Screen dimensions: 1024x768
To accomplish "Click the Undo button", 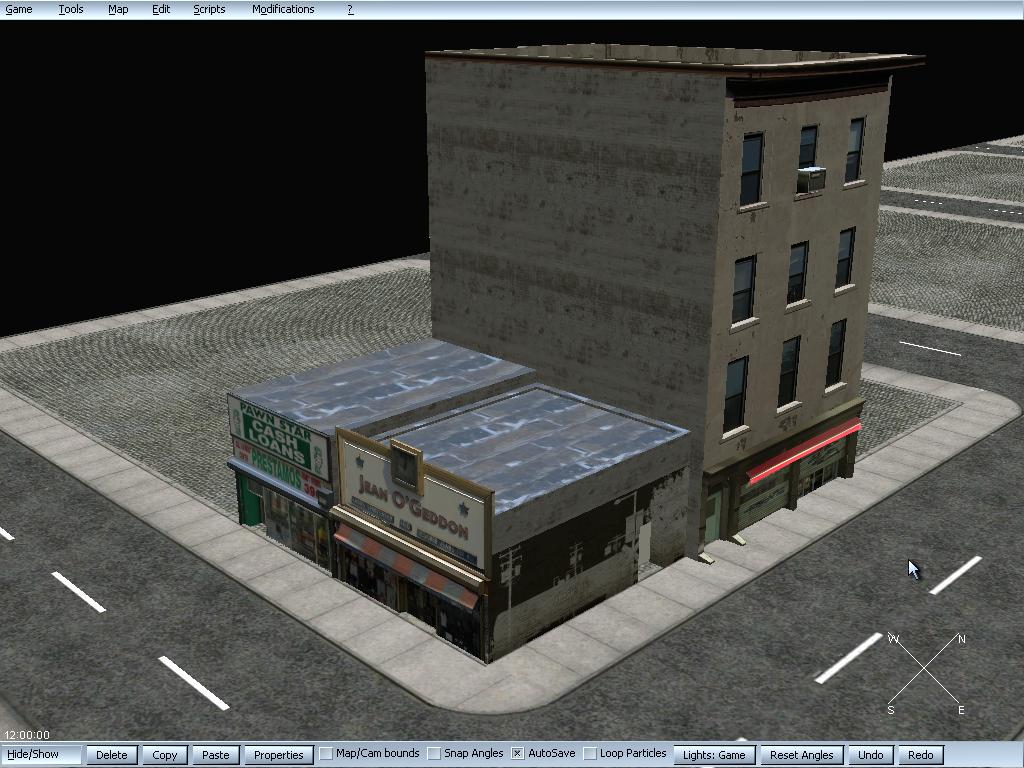I will click(870, 755).
